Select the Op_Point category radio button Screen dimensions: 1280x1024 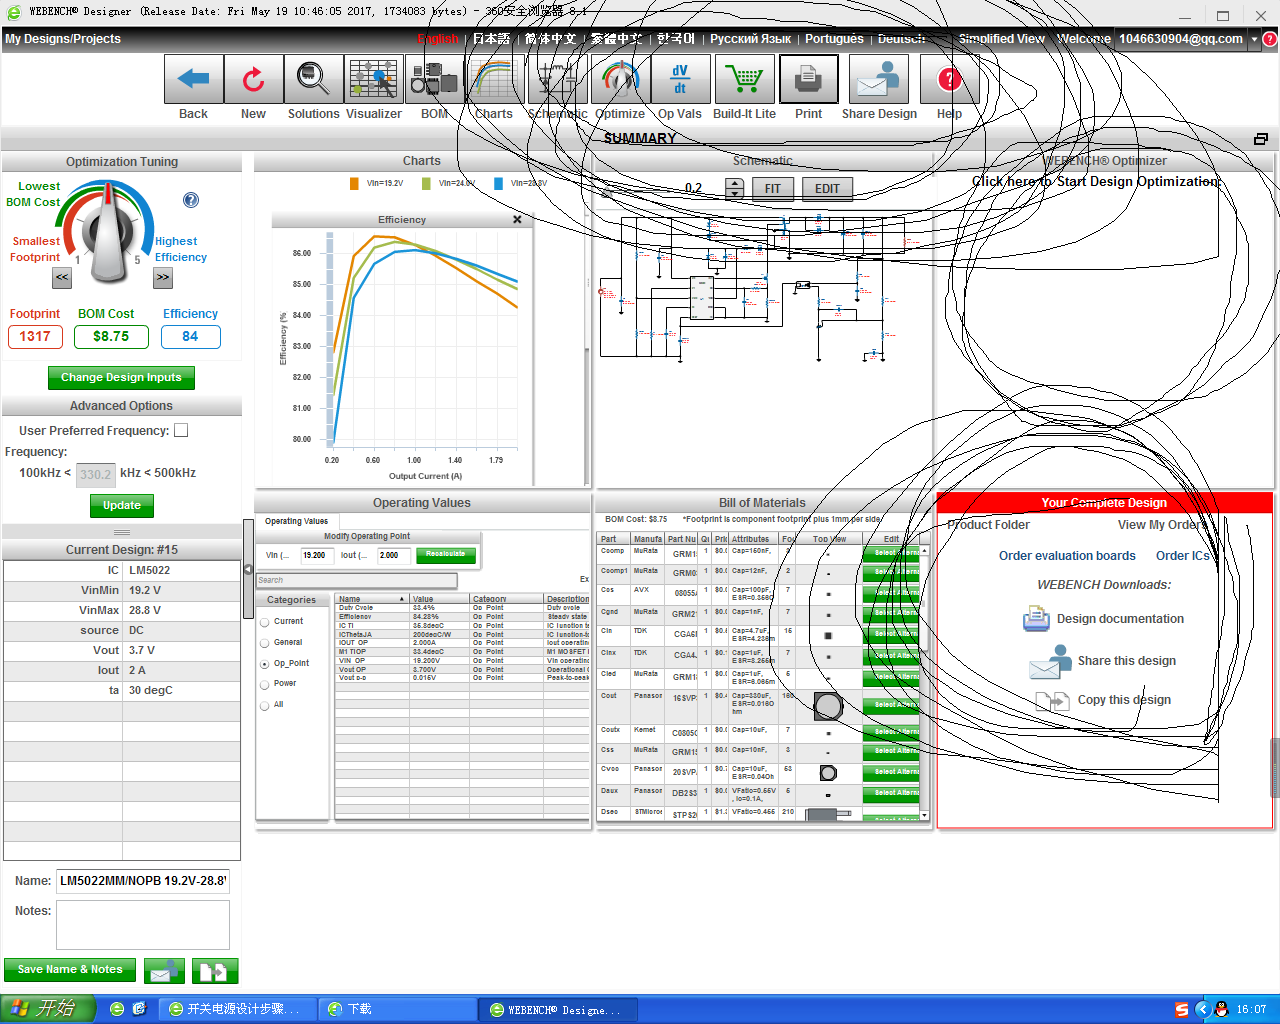pyautogui.click(x=265, y=664)
